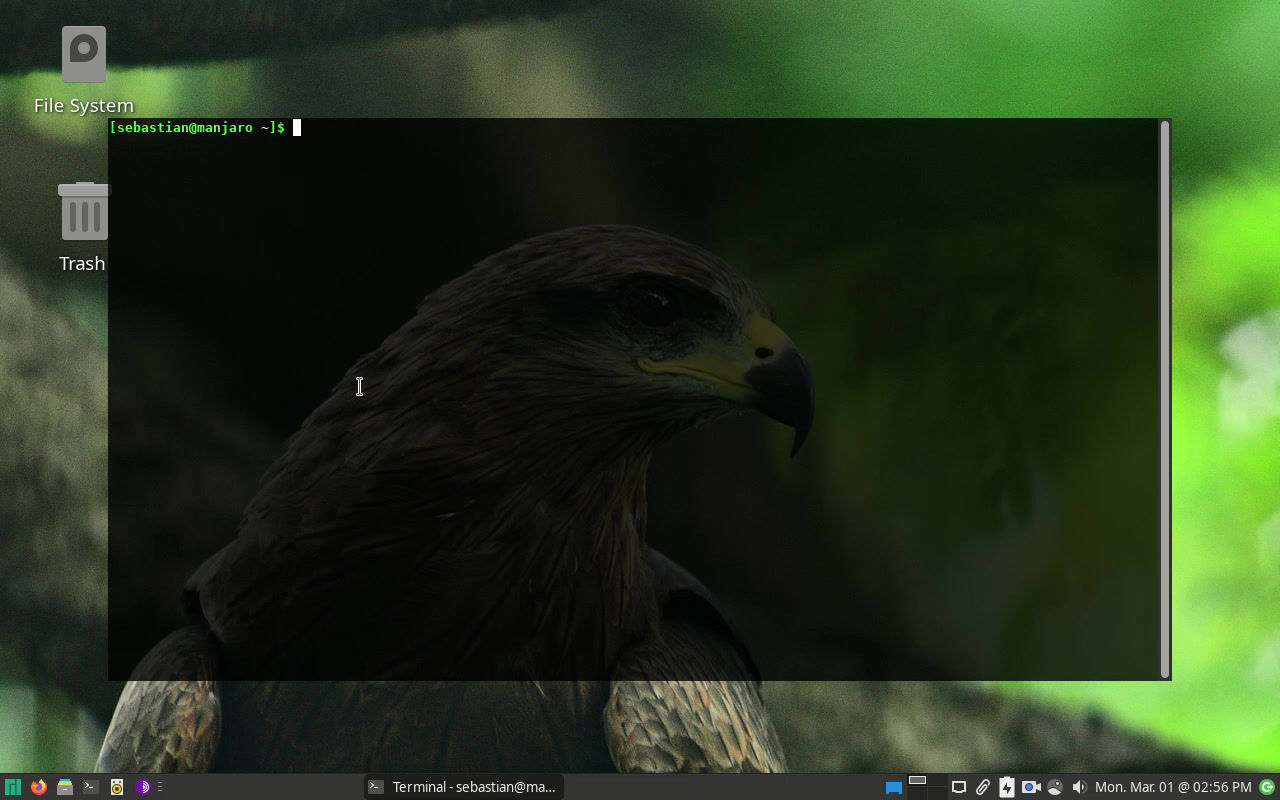Click the terminal launcher in the panel
Viewport: 1280px width, 800px height.
[x=91, y=787]
